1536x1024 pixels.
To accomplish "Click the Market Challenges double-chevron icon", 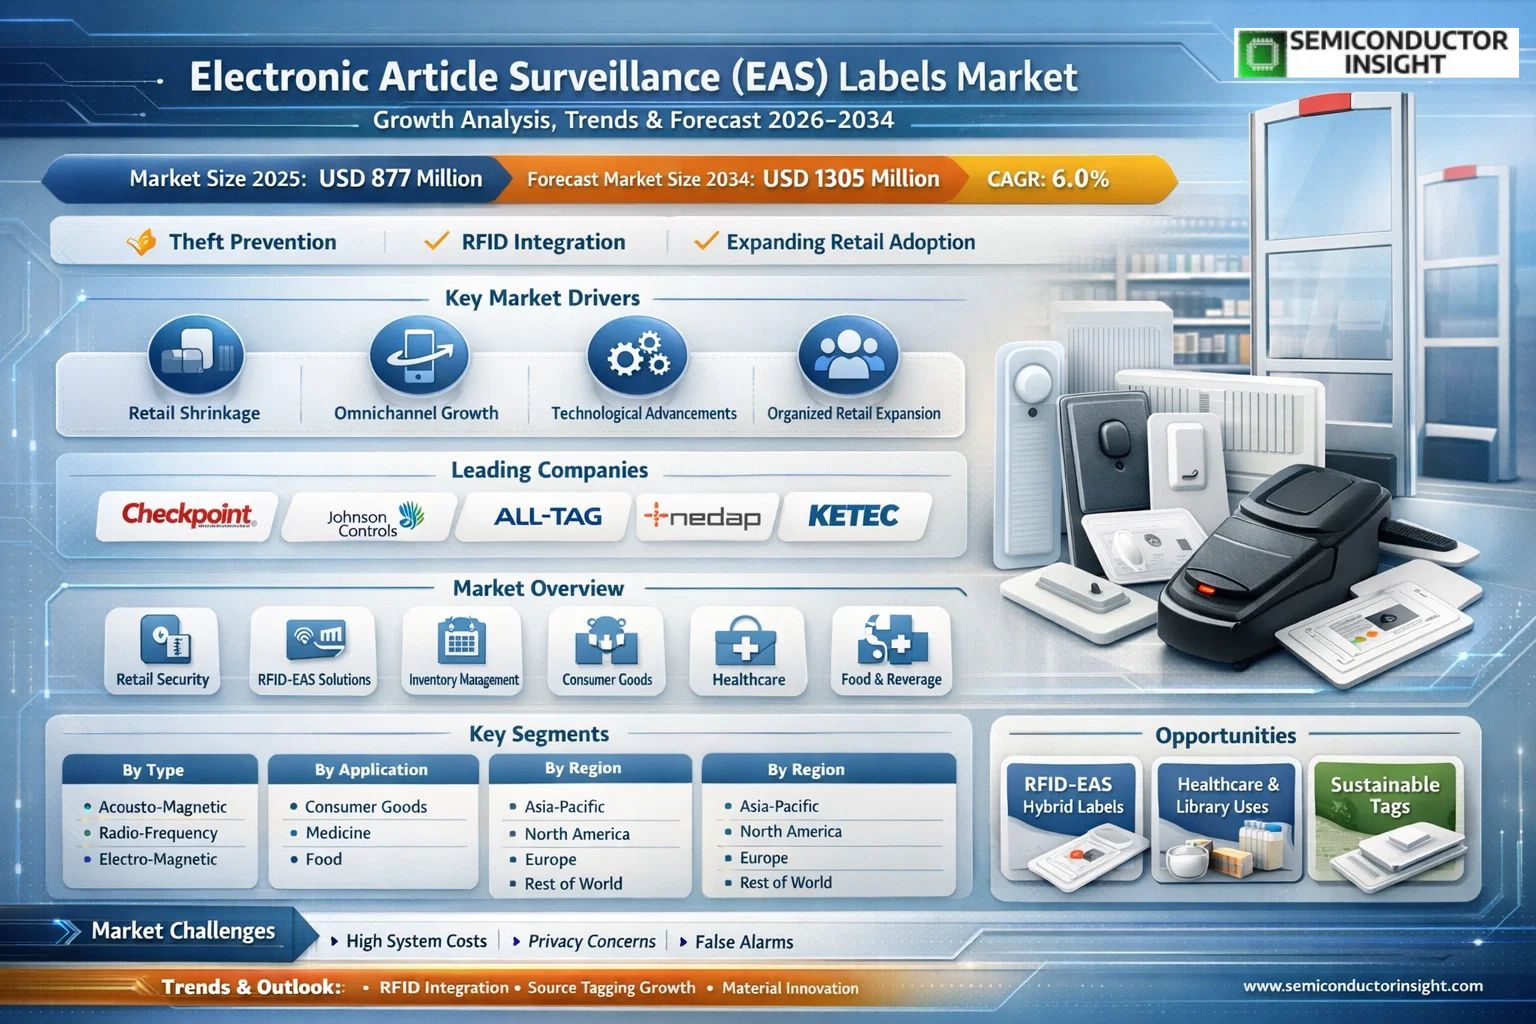I will 68,932.
